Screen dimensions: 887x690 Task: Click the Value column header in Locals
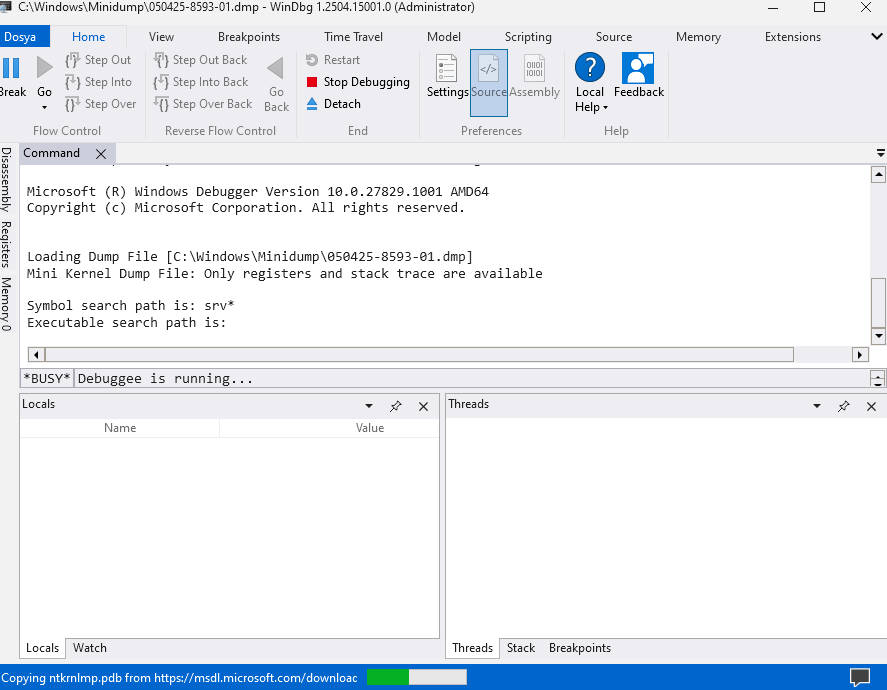(x=369, y=428)
